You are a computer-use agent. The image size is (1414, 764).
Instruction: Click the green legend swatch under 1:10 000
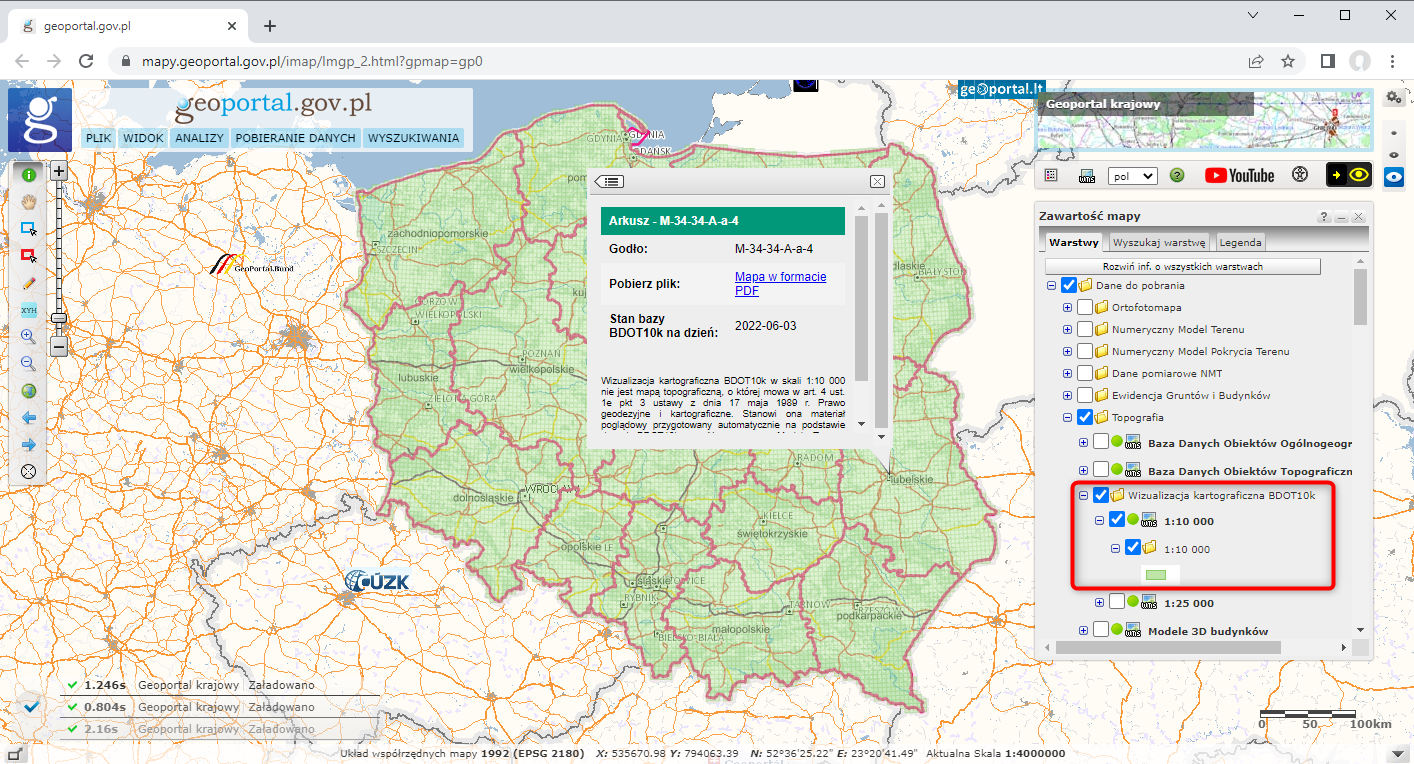1157,574
